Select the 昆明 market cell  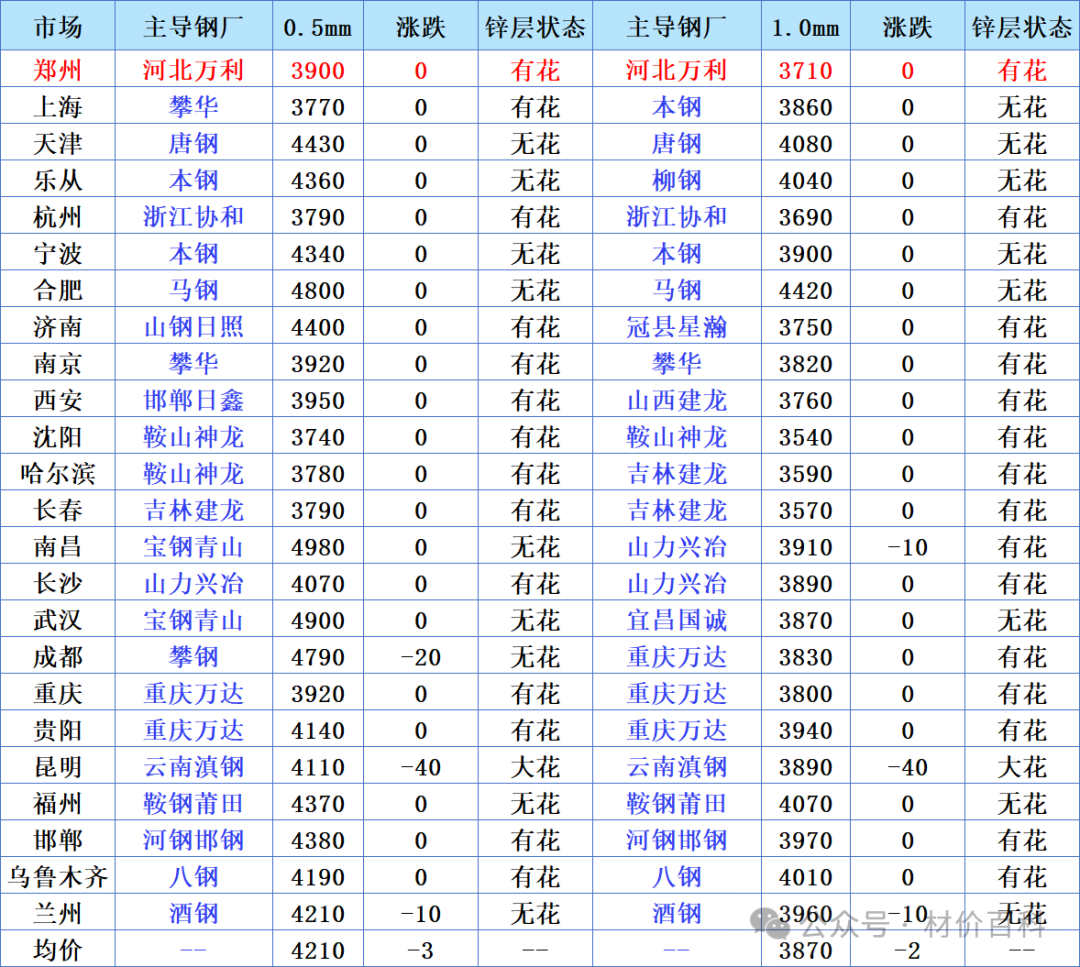(58, 767)
